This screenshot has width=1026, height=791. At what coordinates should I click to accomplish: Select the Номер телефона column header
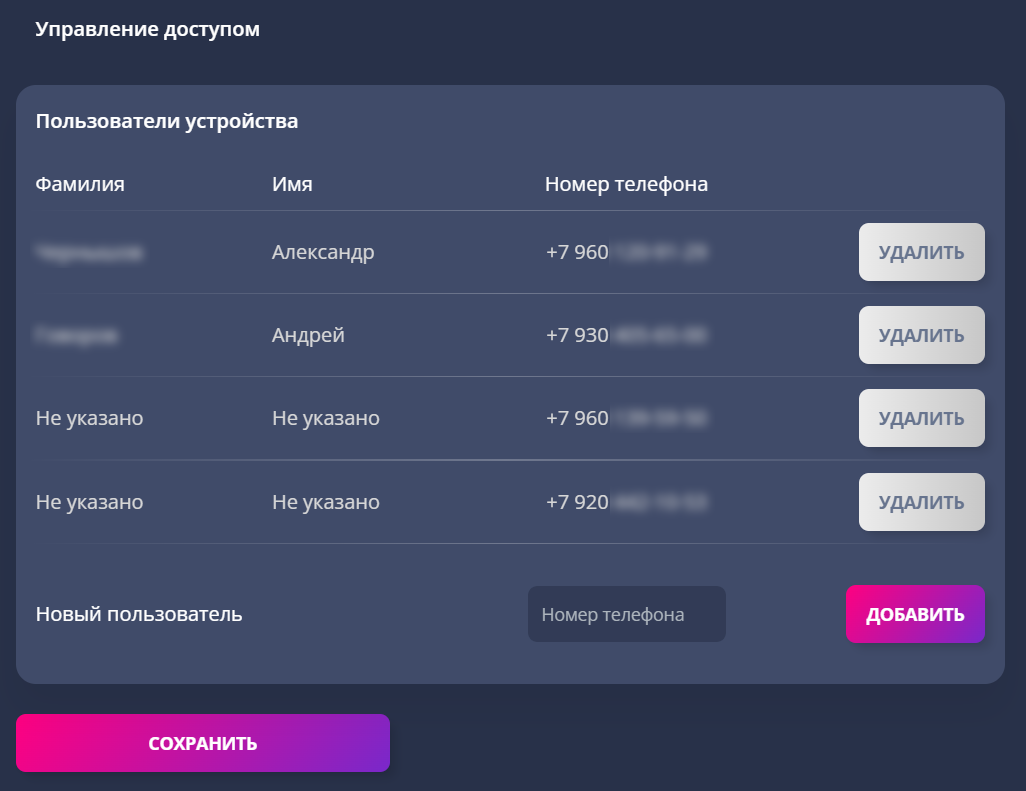pos(626,185)
